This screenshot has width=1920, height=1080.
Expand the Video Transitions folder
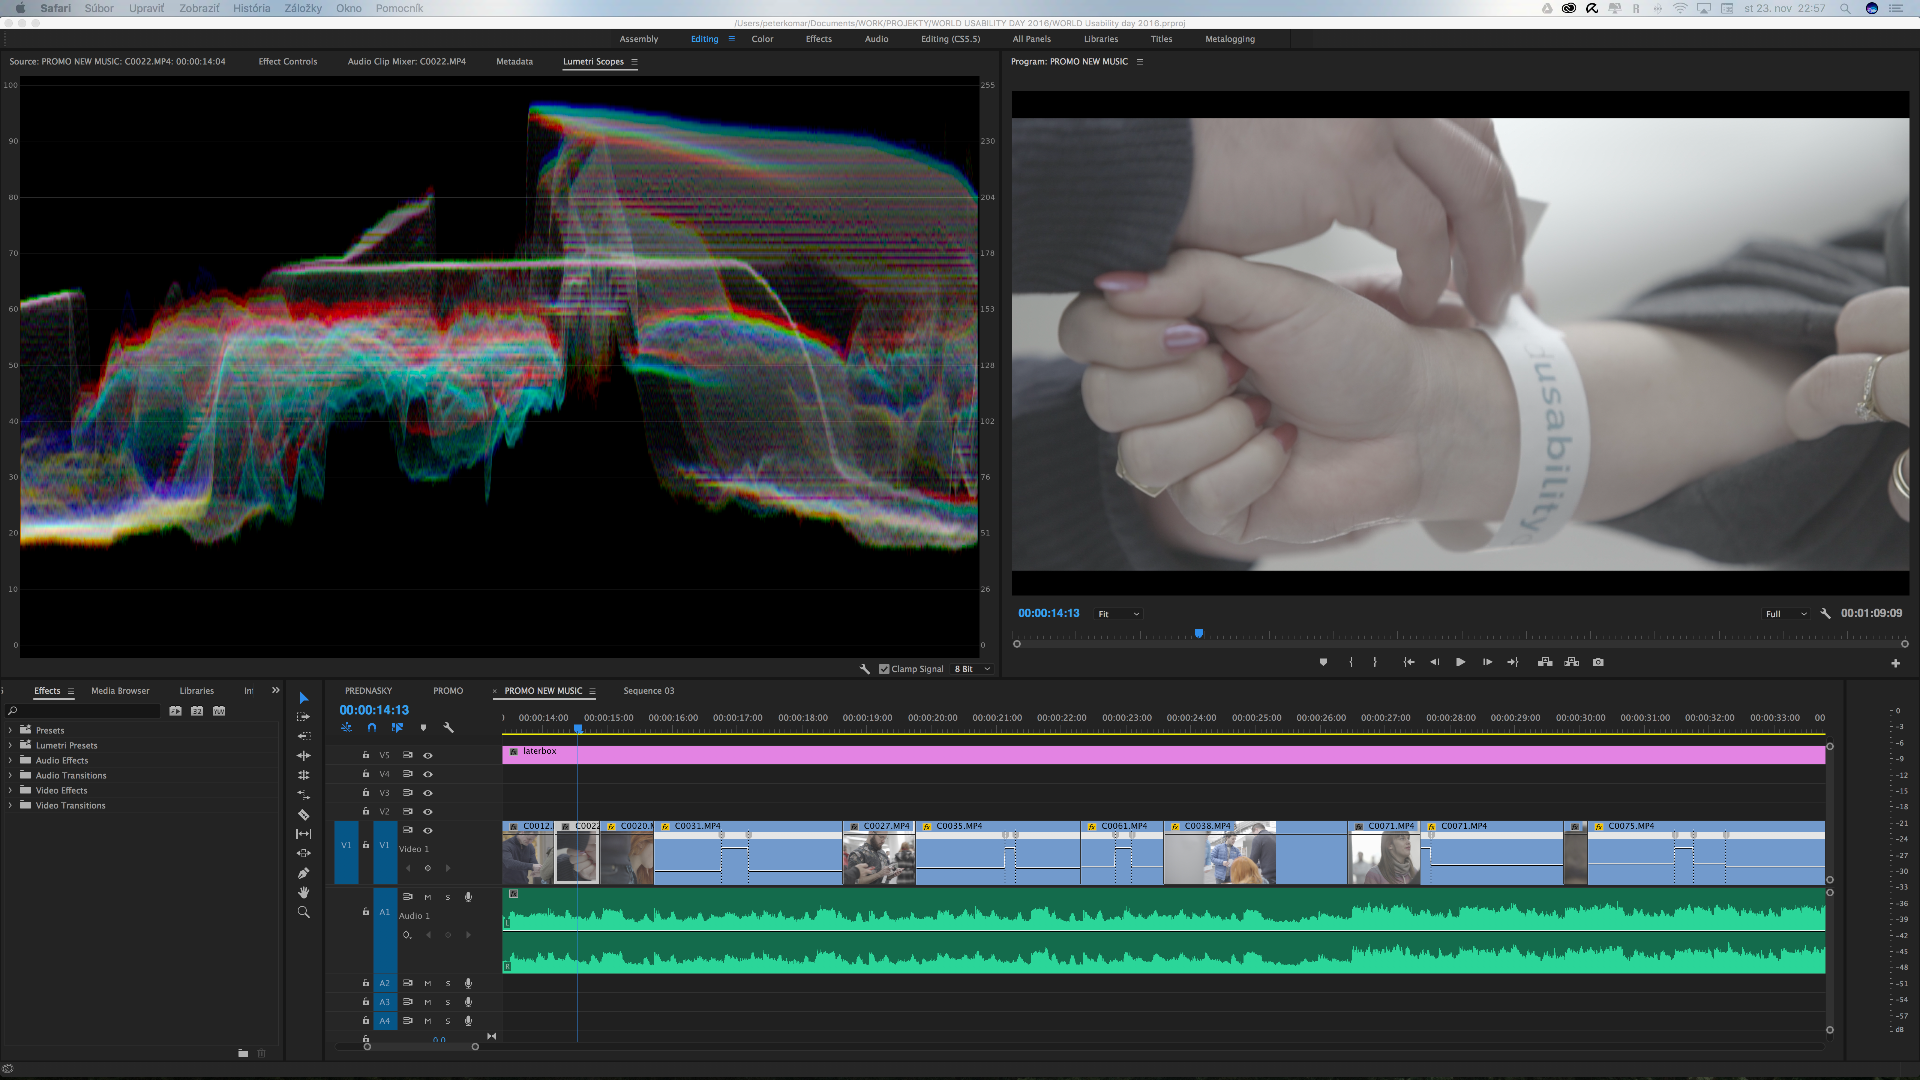coord(10,805)
